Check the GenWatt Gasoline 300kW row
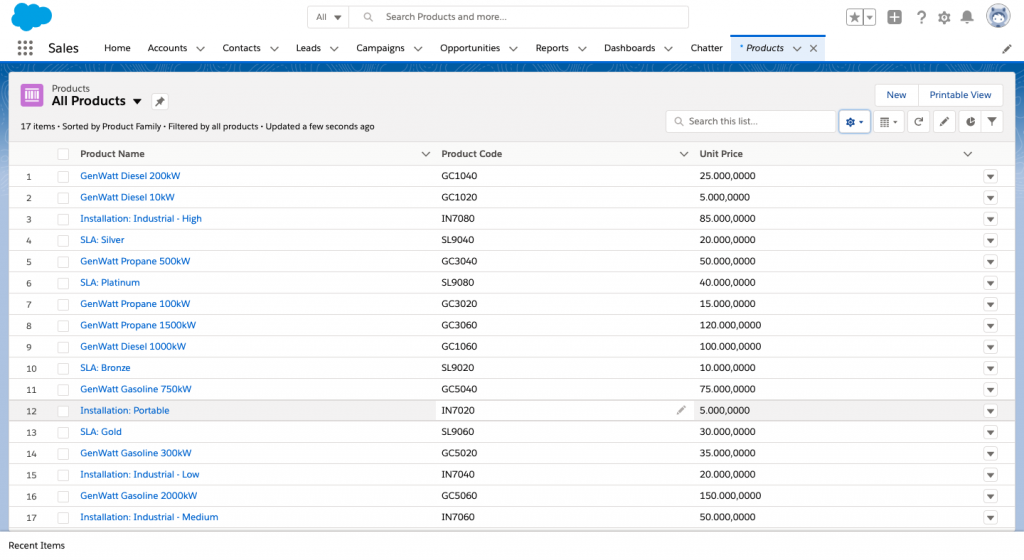Image resolution: width=1024 pixels, height=560 pixels. 63,454
